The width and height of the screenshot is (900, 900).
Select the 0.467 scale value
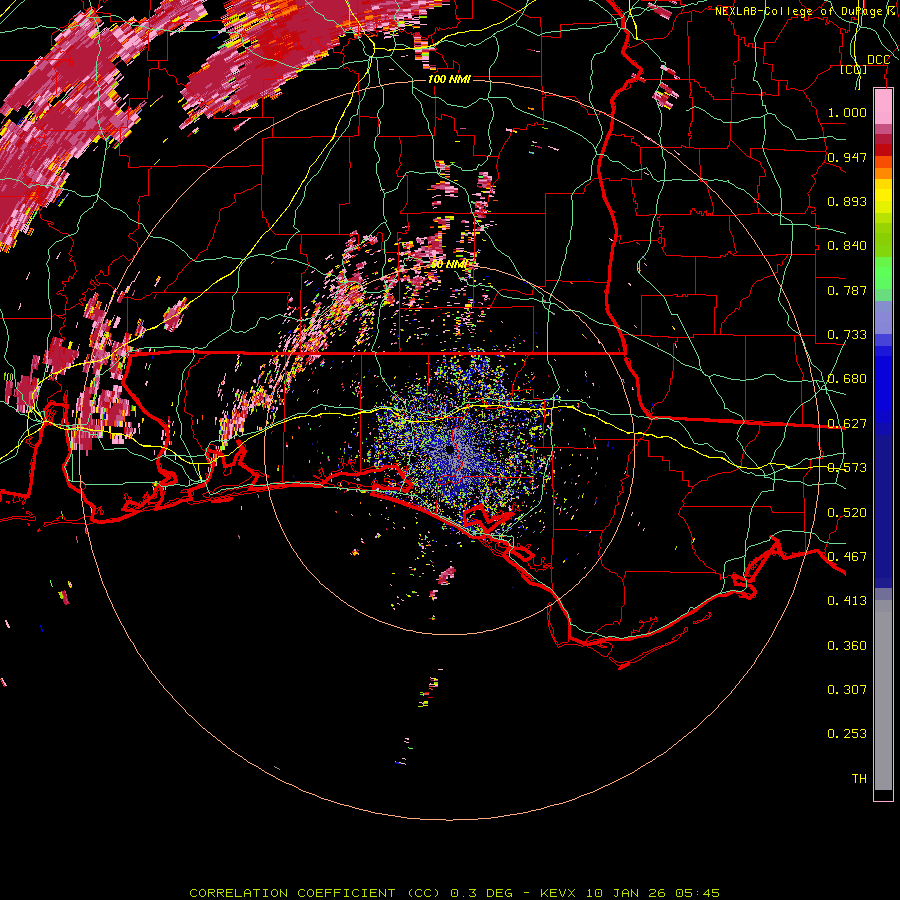(x=847, y=557)
